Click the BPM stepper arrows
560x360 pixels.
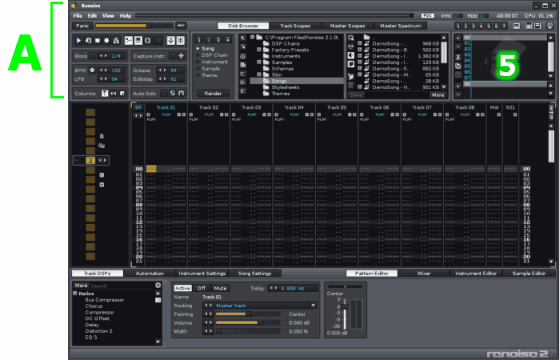(x=103, y=70)
